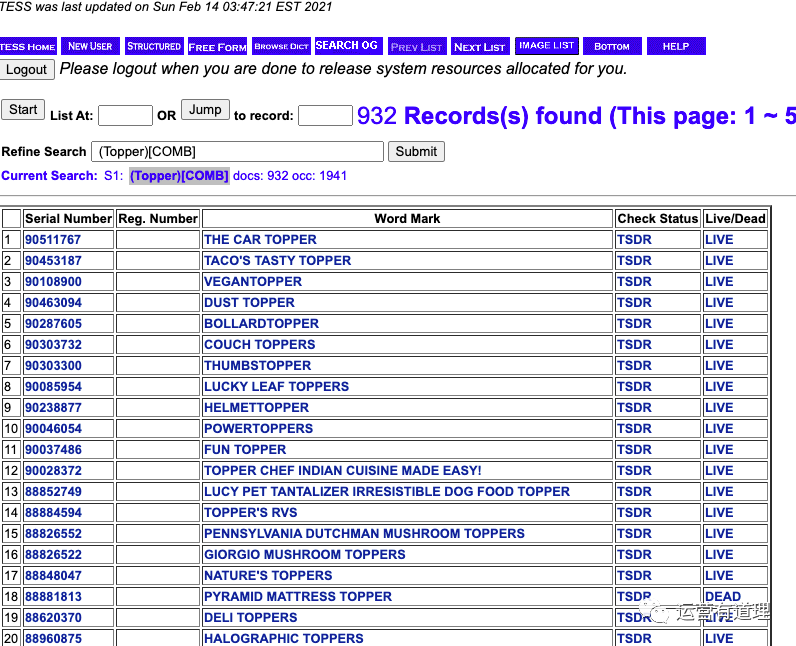796x646 pixels.
Task: Open TSDR status for COUCH TOPPERS
Action: click(634, 345)
